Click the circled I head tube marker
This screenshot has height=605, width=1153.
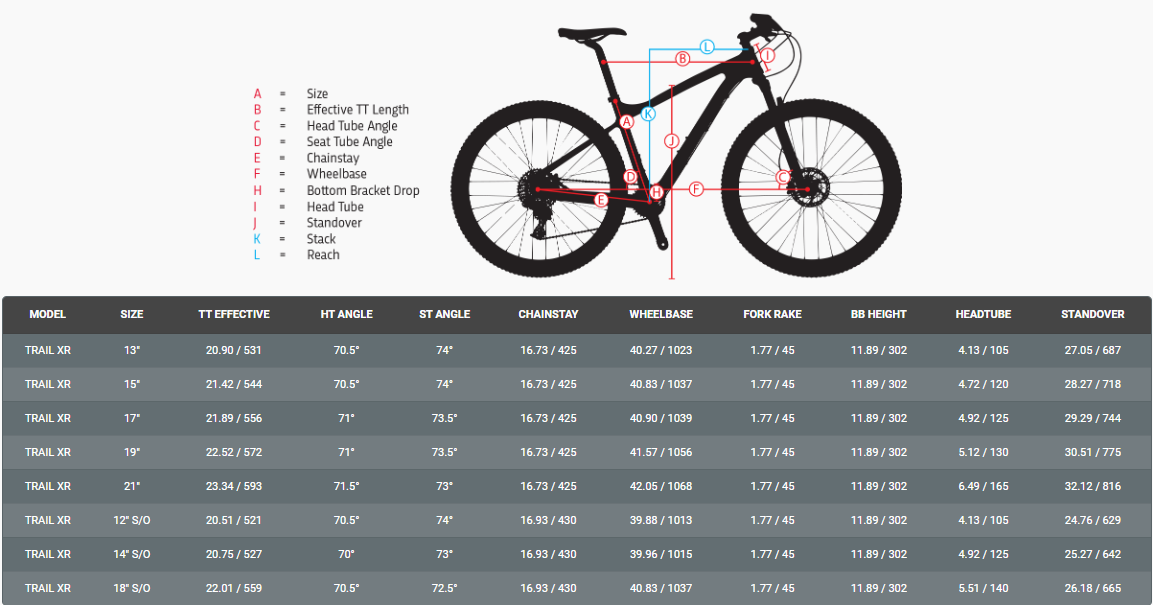pyautogui.click(x=767, y=56)
